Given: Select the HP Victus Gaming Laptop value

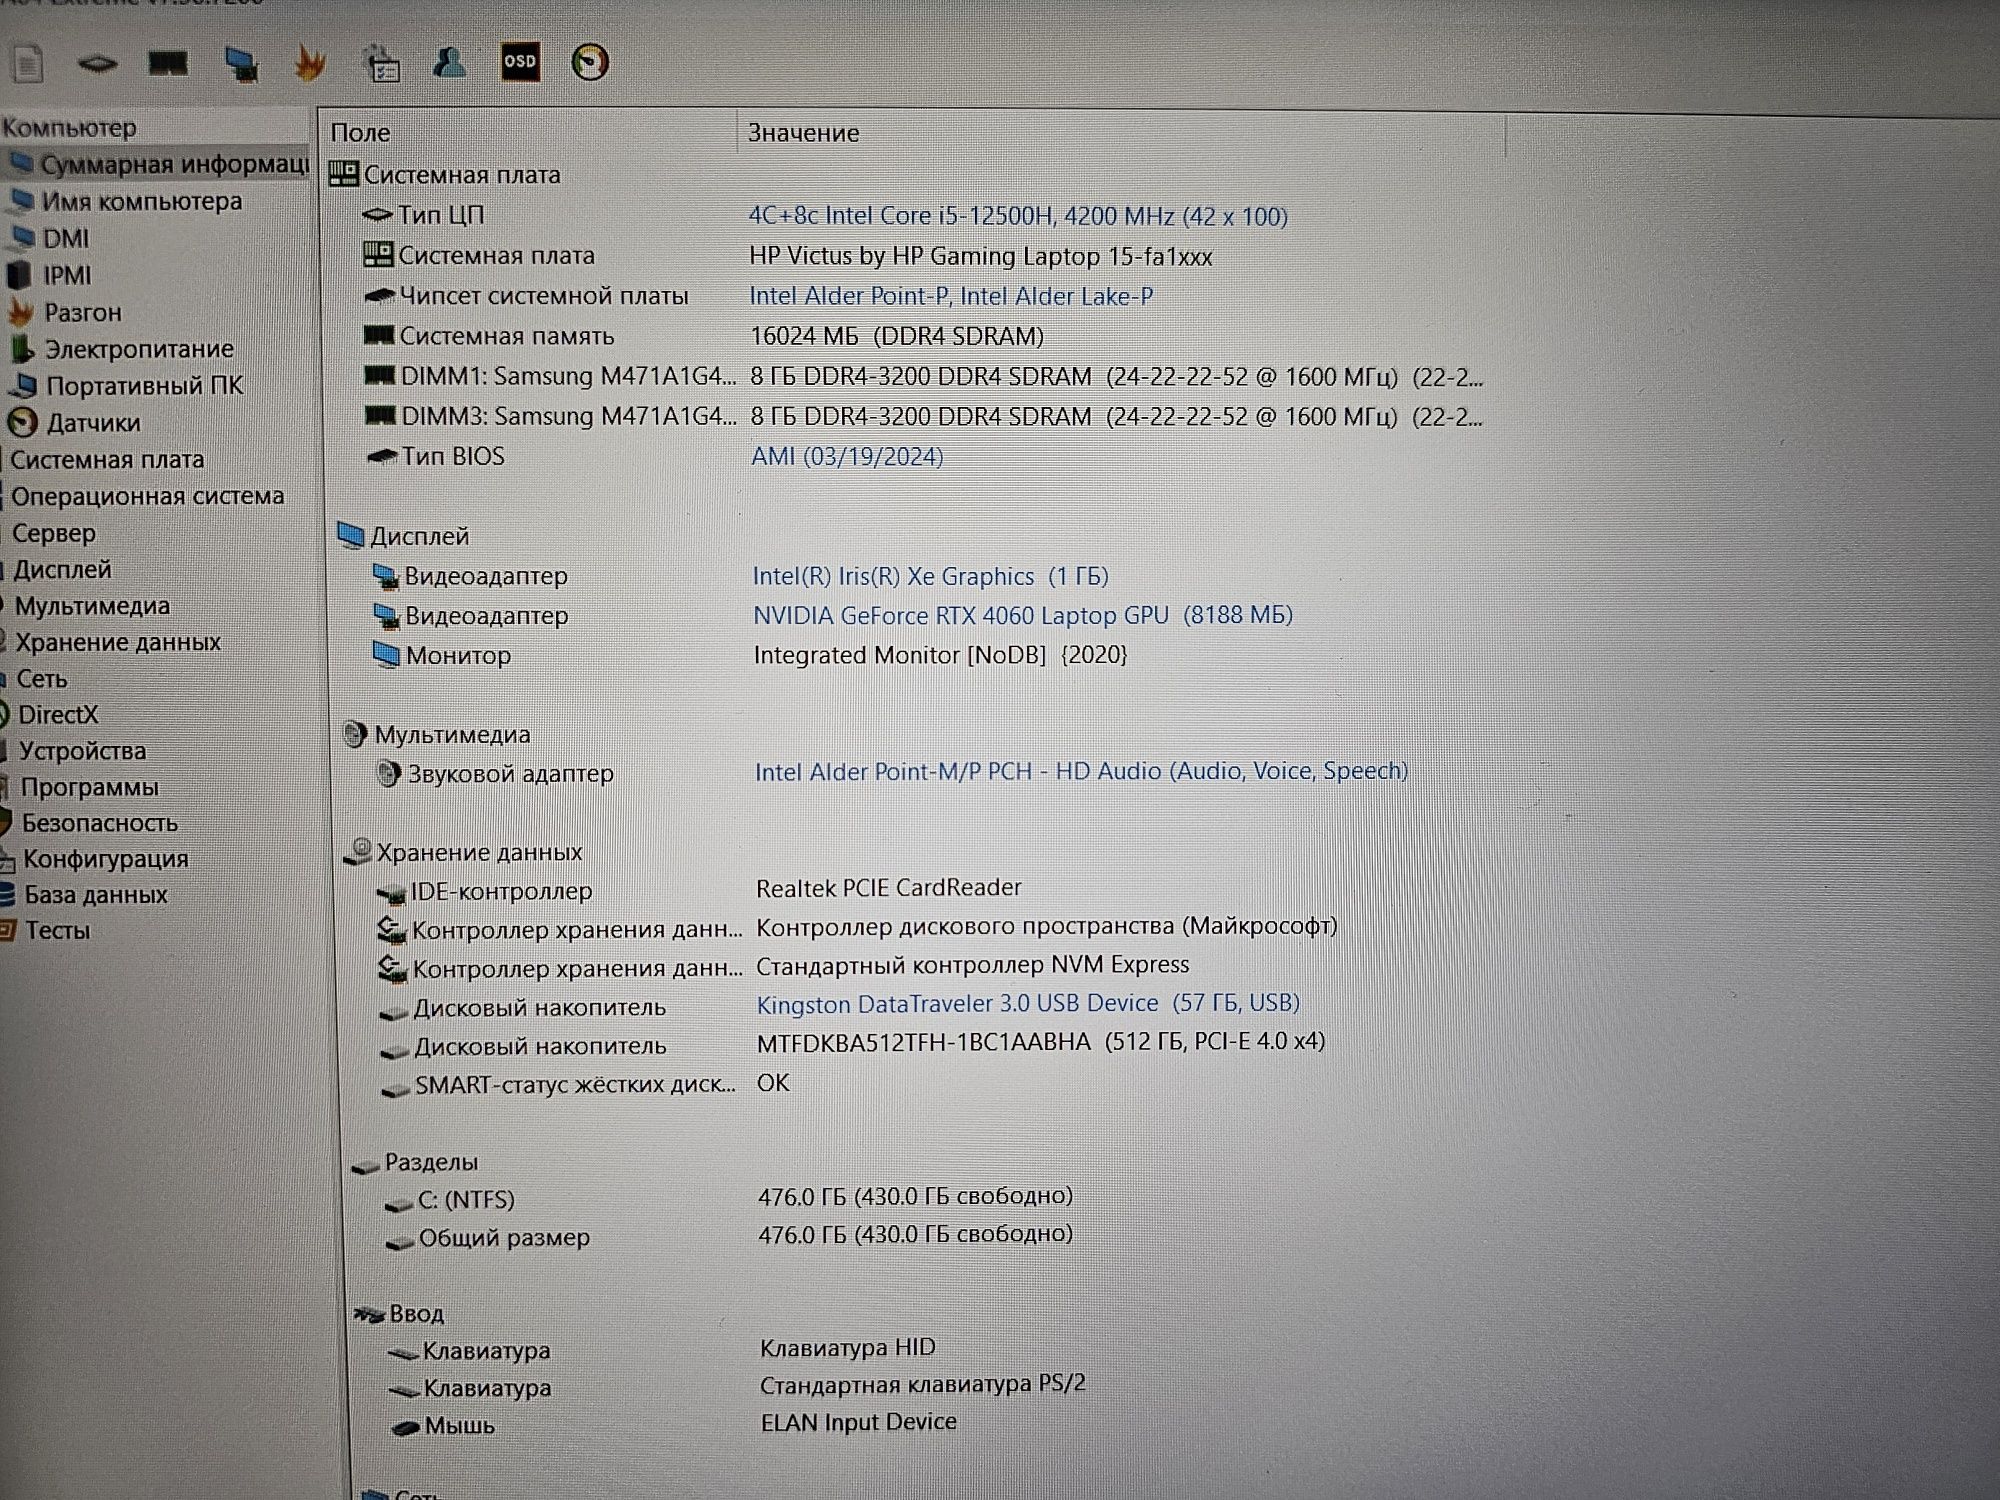Looking at the screenshot, I should click(980, 256).
